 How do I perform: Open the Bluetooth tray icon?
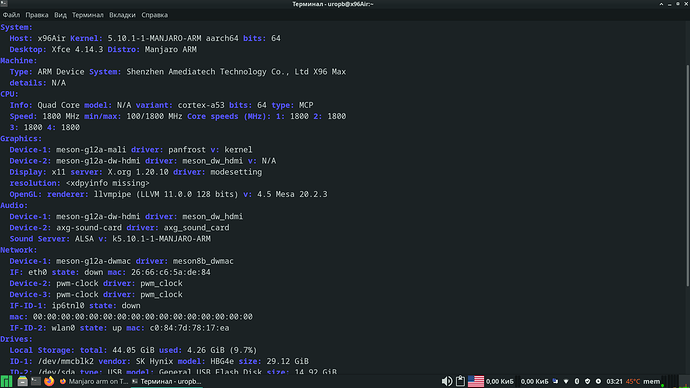click(577, 381)
